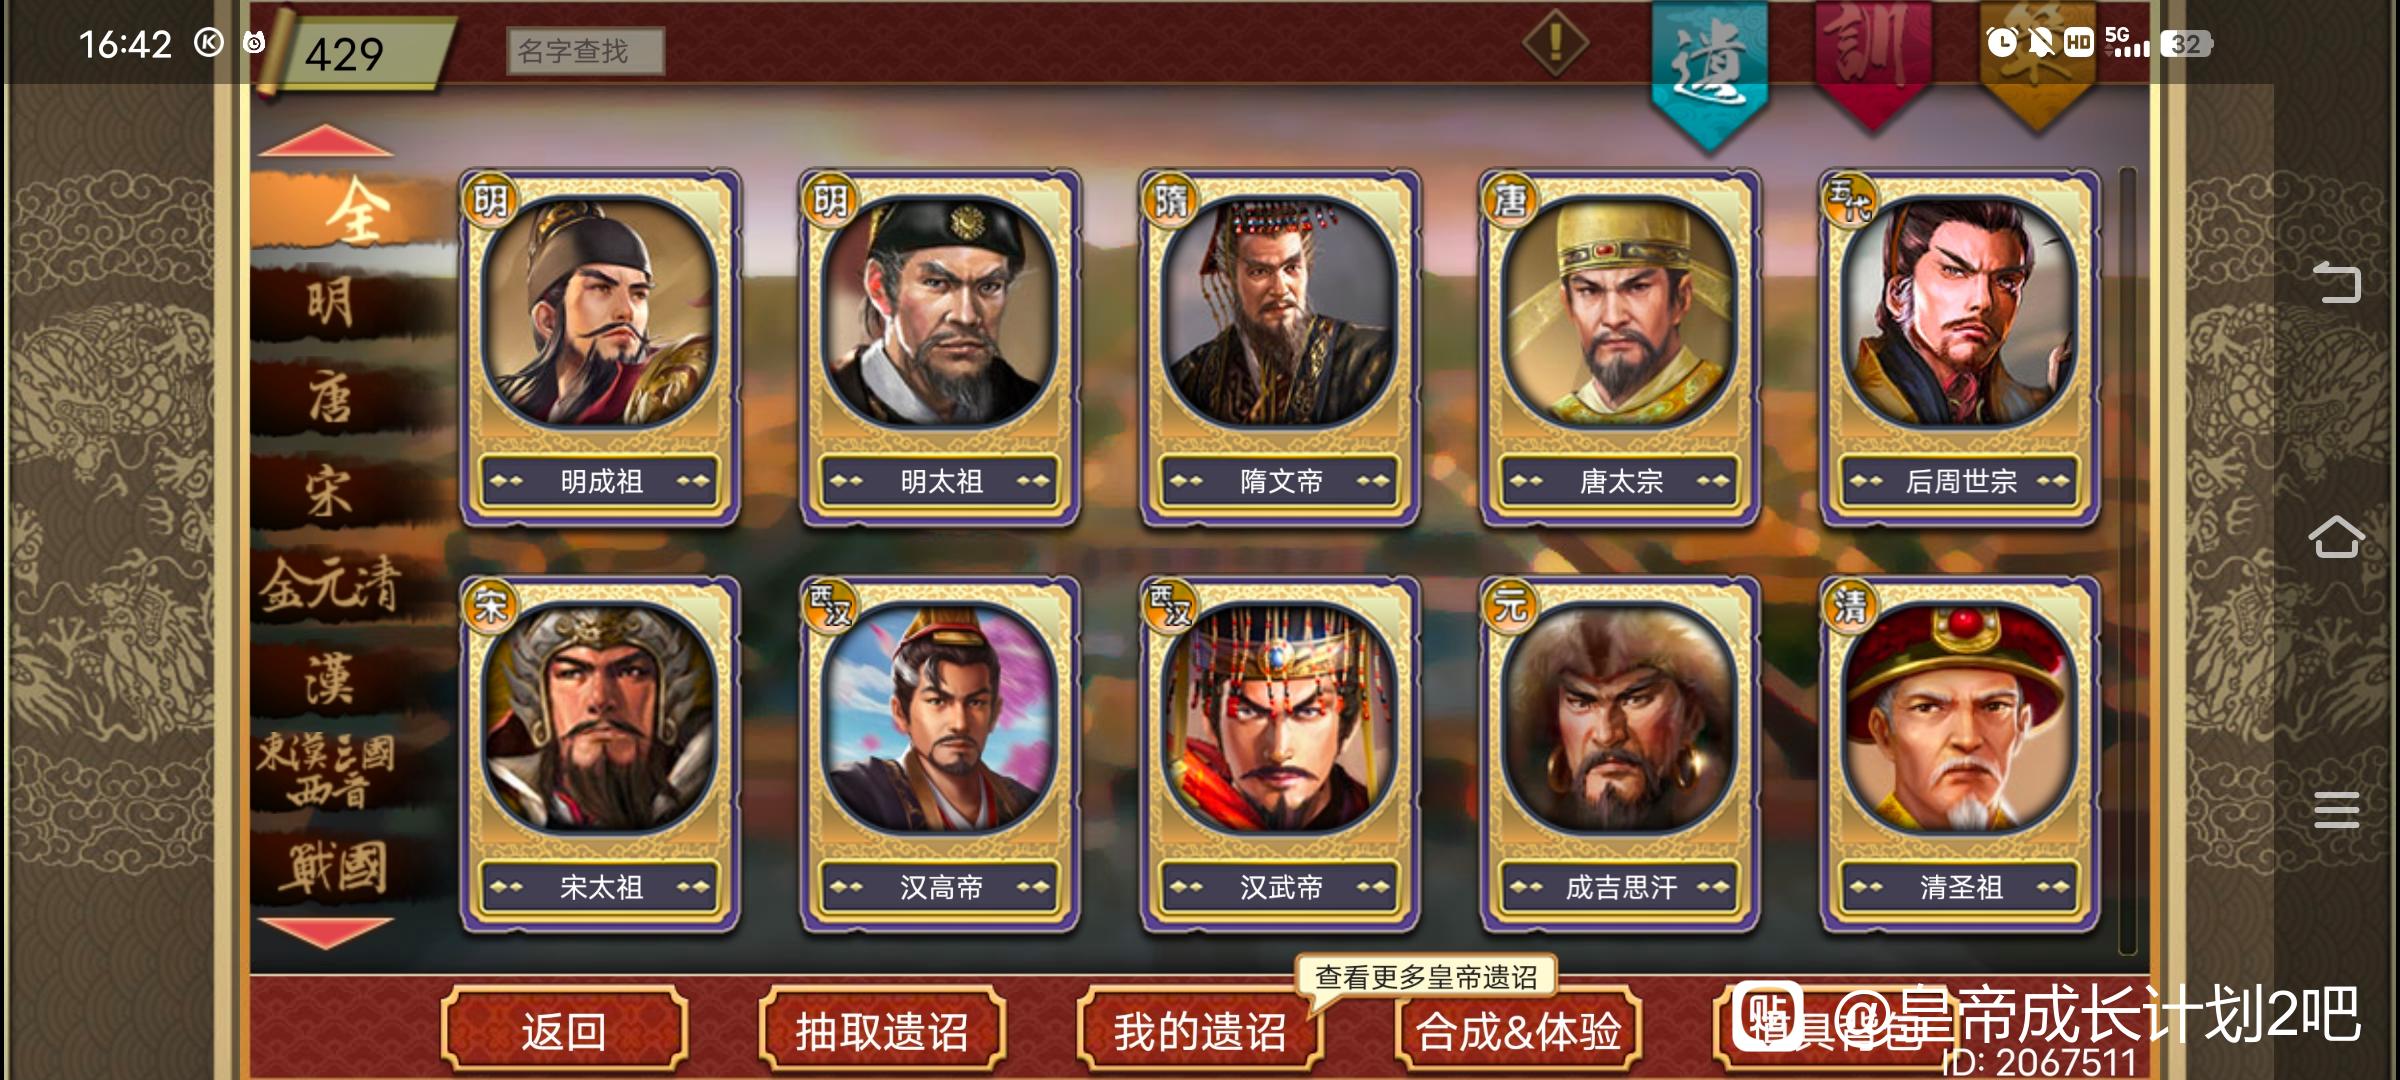This screenshot has height=1080, width=2400.
Task: Open the Android recent apps menu icon
Action: 2336,810
